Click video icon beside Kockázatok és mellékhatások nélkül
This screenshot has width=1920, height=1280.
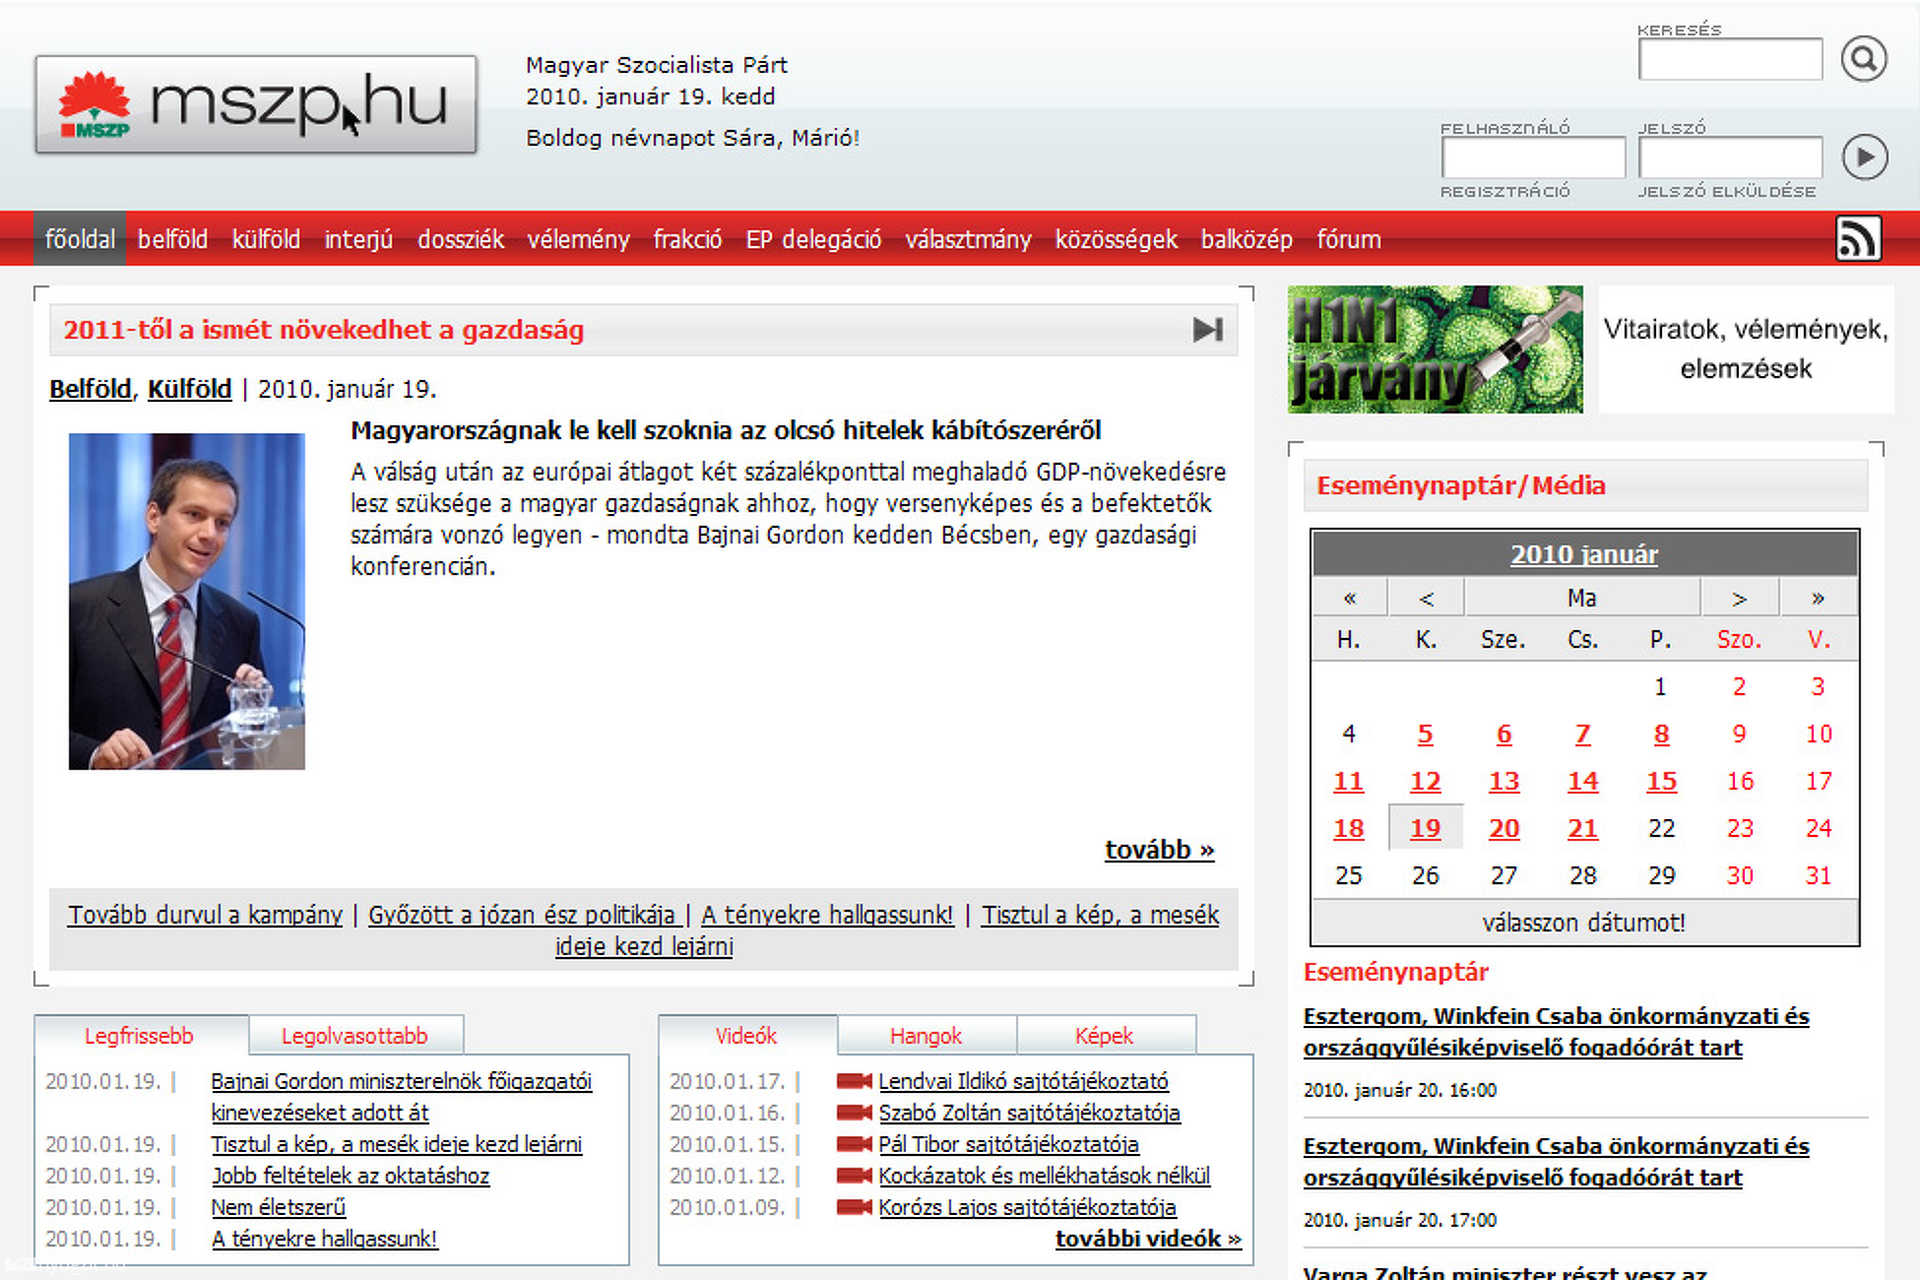(854, 1175)
